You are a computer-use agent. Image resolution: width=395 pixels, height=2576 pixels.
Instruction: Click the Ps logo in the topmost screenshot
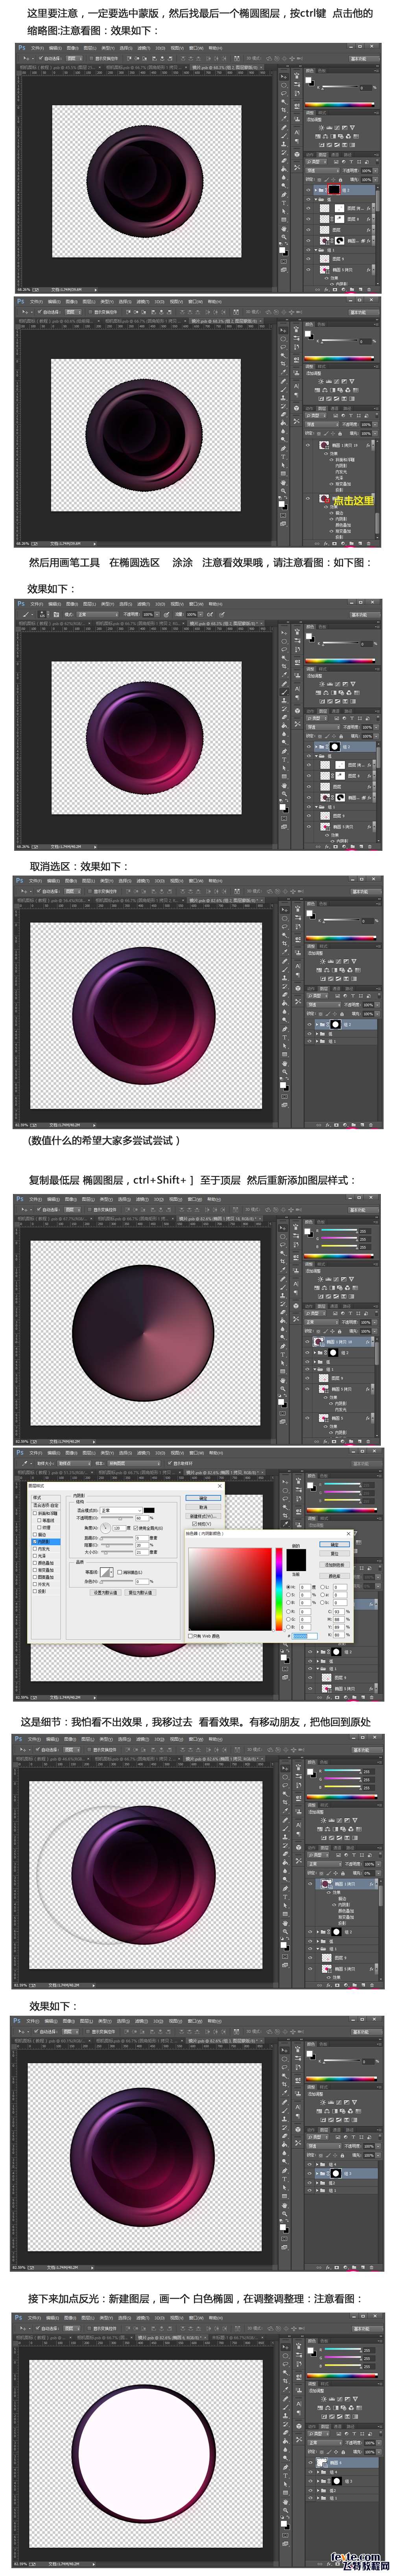click(21, 47)
